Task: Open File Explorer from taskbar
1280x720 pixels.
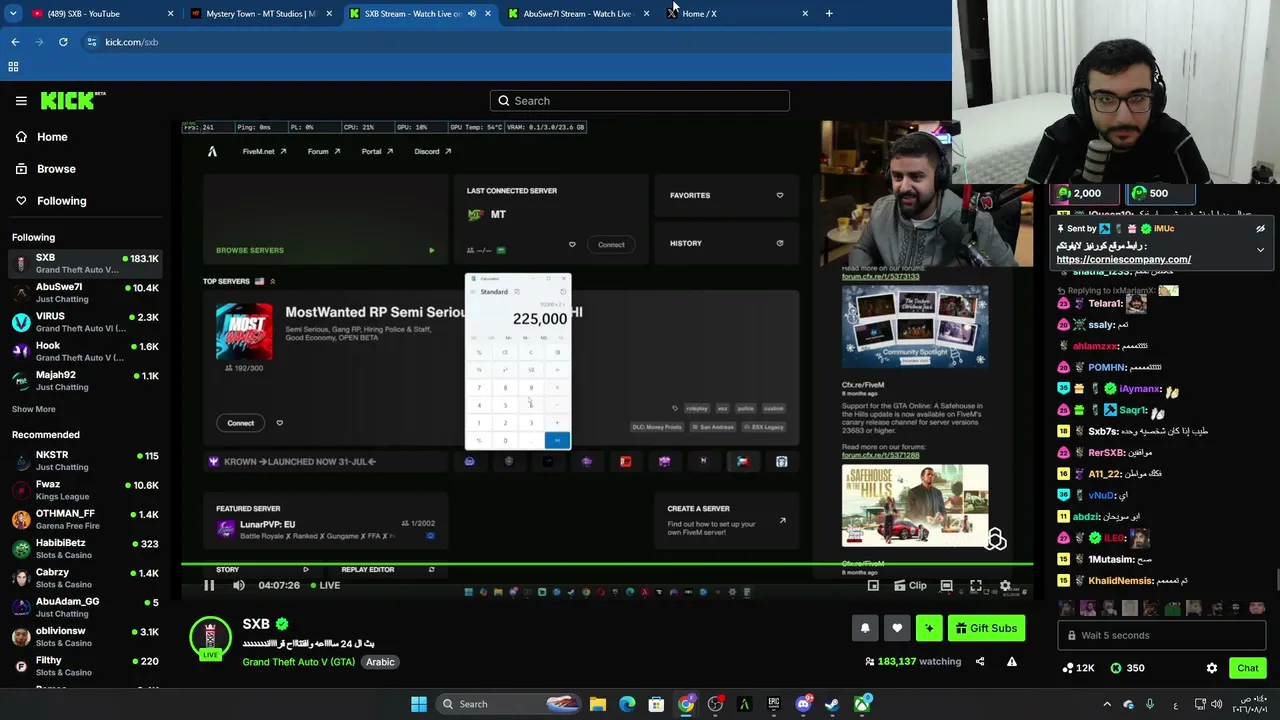Action: coord(598,704)
